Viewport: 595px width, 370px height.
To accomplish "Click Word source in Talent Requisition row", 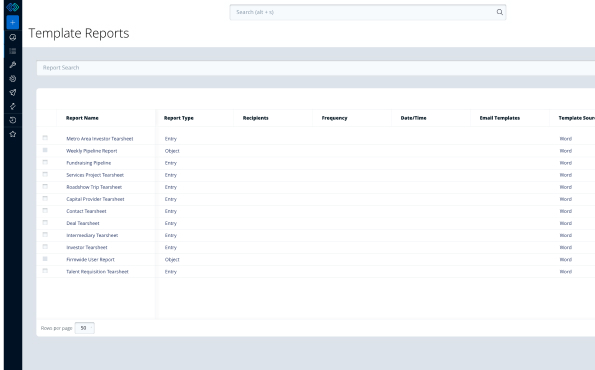I will [x=565, y=272].
